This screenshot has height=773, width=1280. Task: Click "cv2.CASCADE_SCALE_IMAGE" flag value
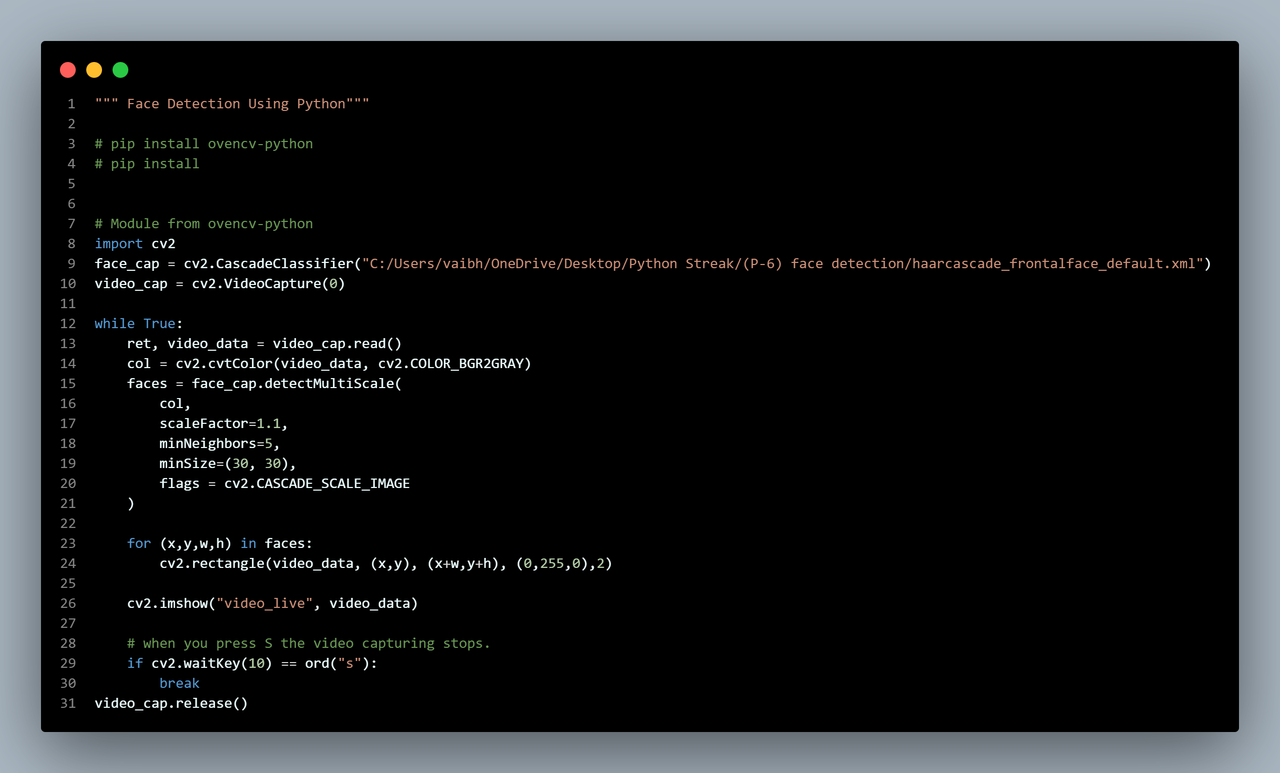317,484
